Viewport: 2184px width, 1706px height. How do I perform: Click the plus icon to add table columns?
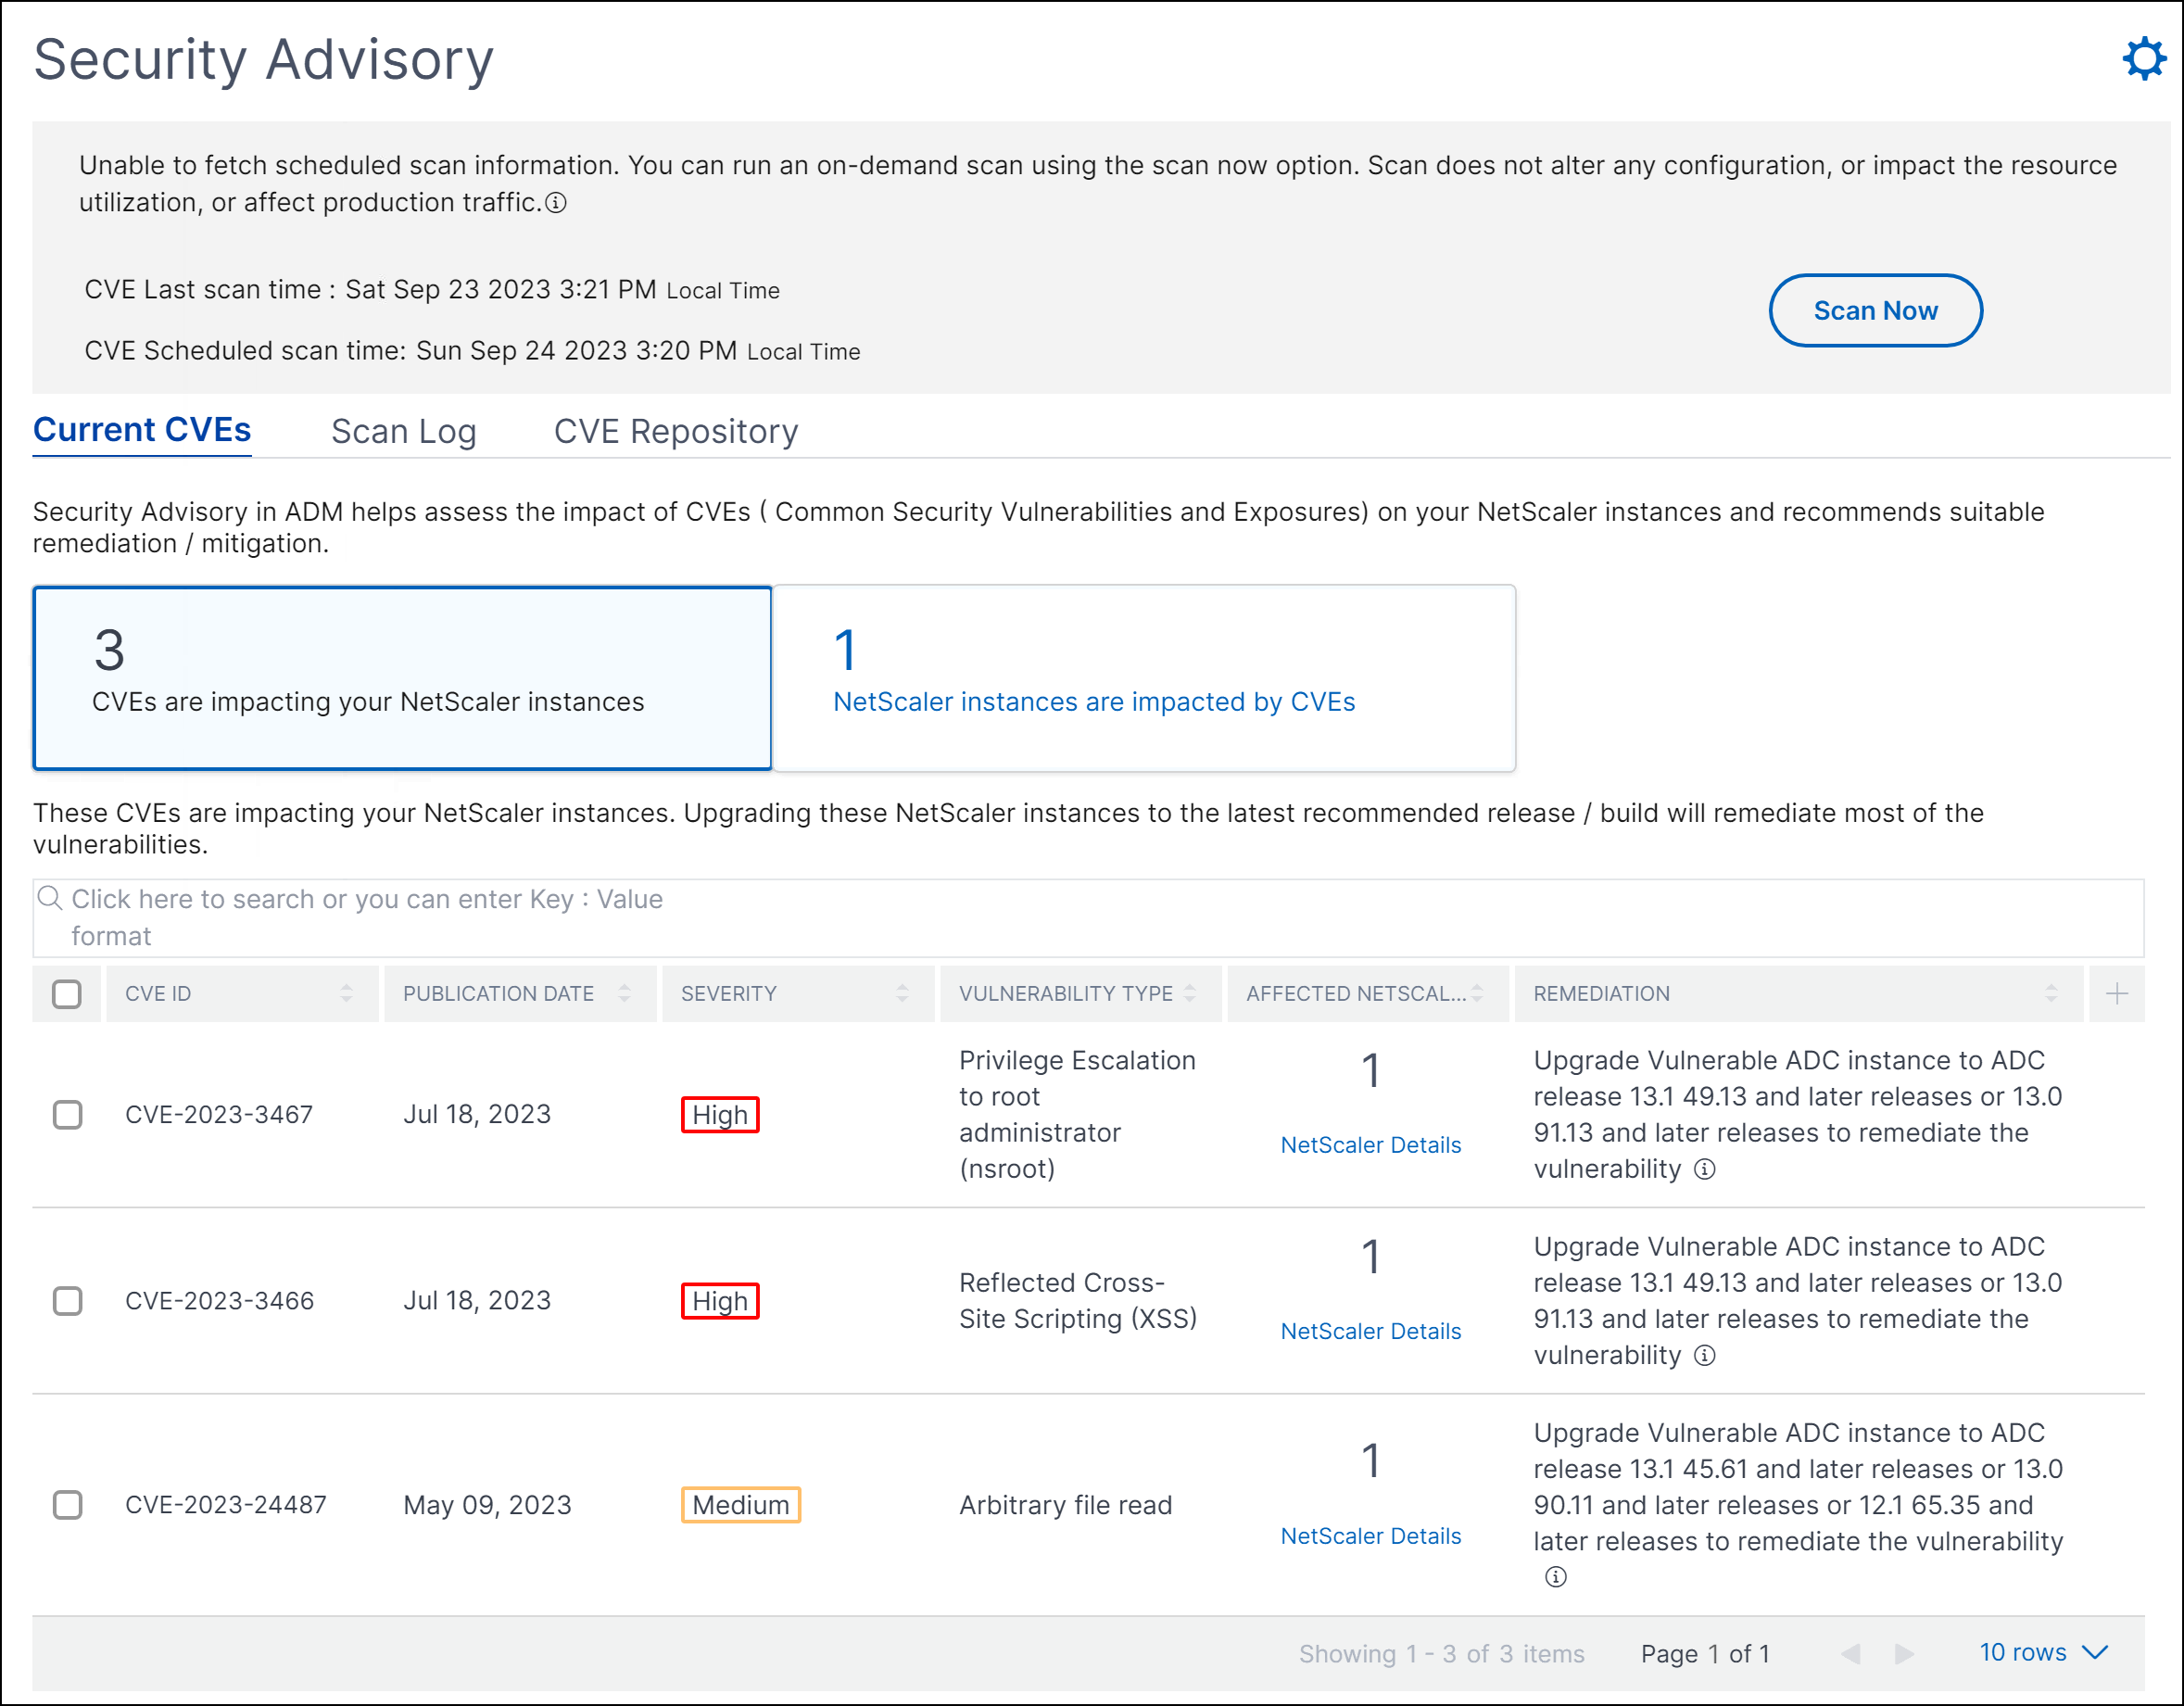2117,994
